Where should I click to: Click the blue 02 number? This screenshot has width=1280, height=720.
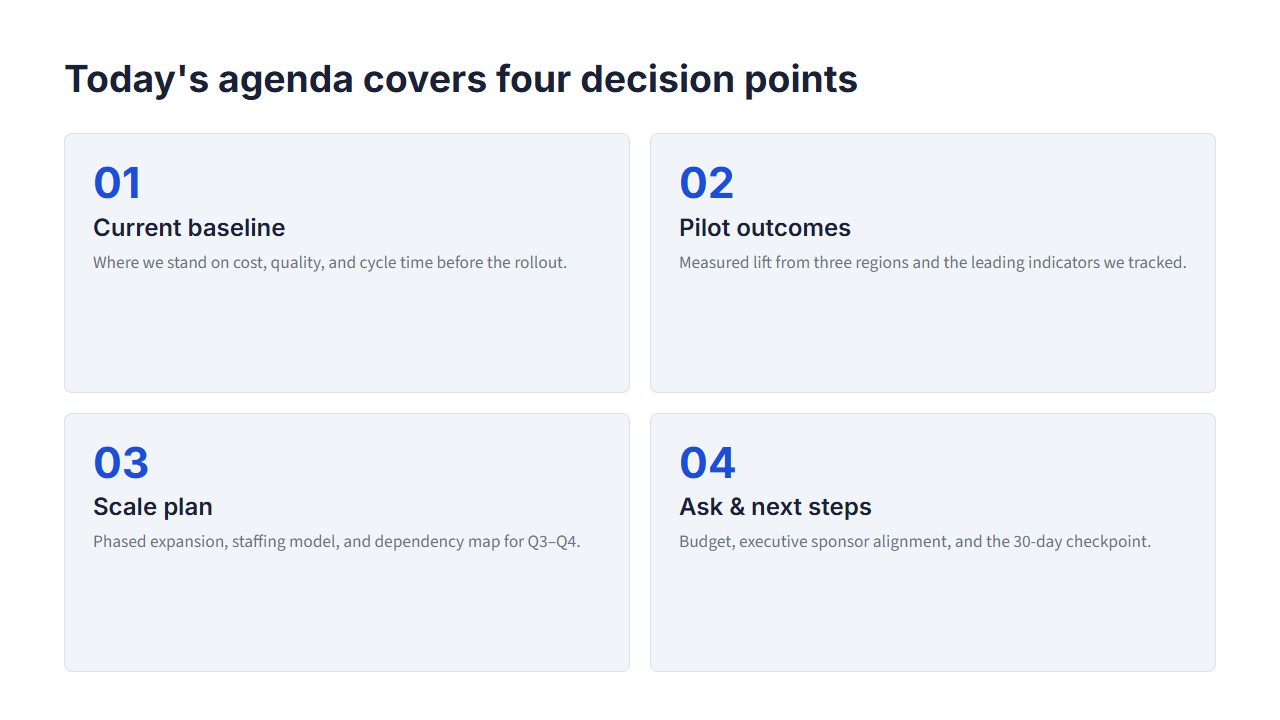click(x=706, y=183)
